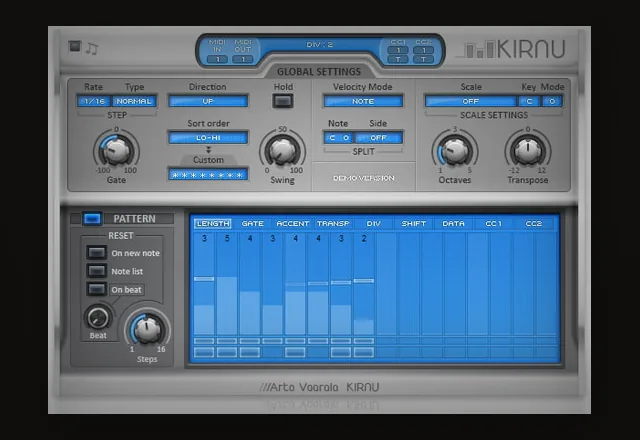Open the Mode 0 selector
The image size is (640, 440).
(x=552, y=101)
